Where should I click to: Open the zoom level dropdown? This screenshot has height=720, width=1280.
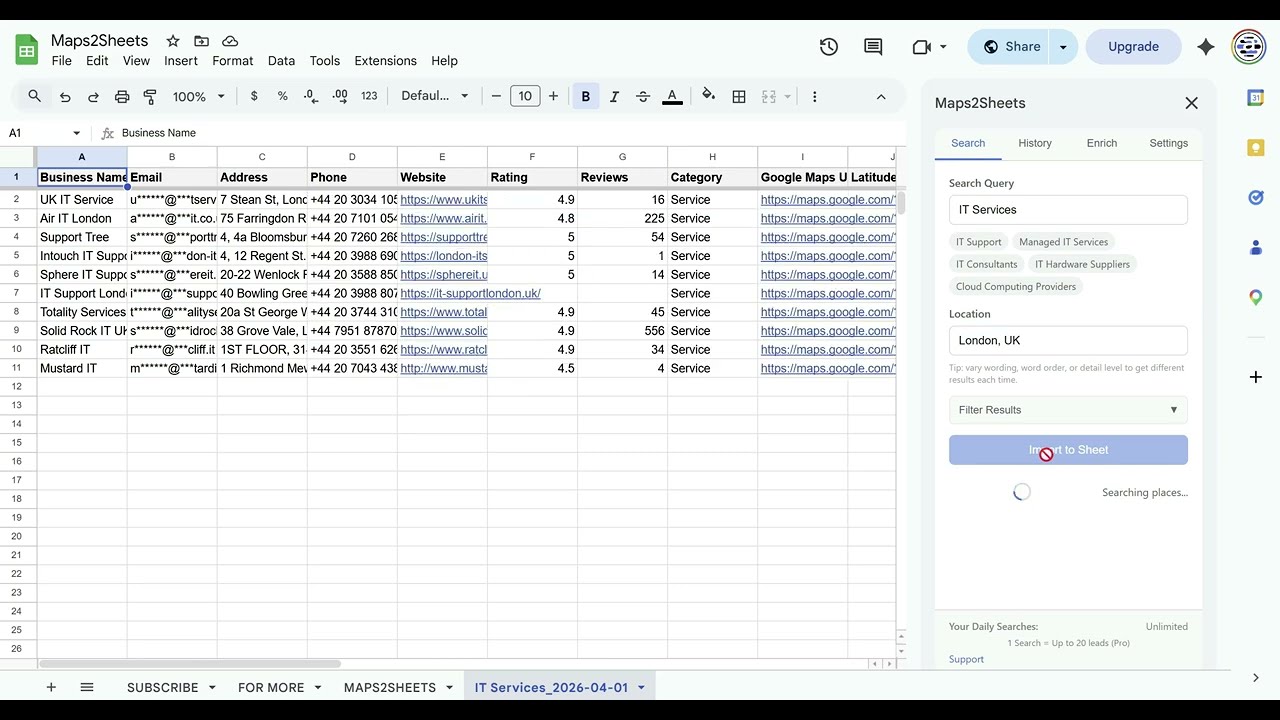199,96
